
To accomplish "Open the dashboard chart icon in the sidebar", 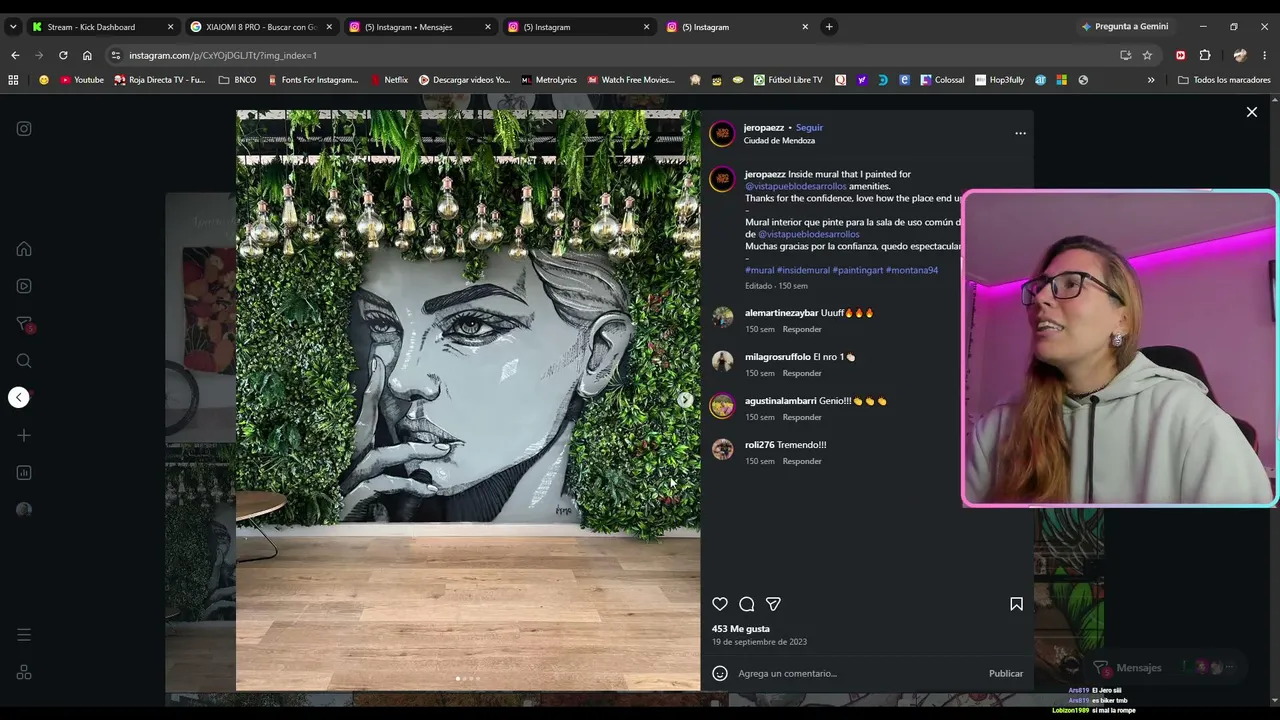I will [x=24, y=472].
